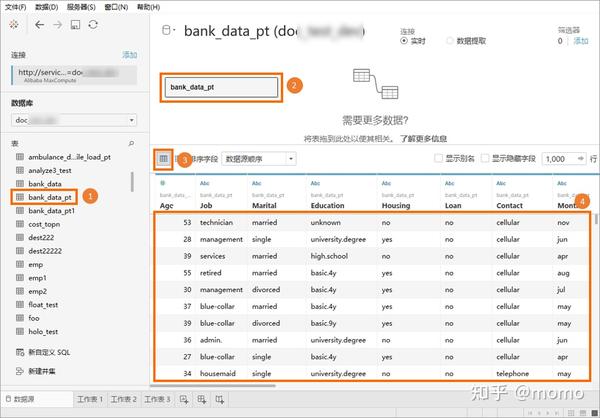Click the data source cylinder icon by title
Viewport: 600px width, 418px height.
(166, 30)
